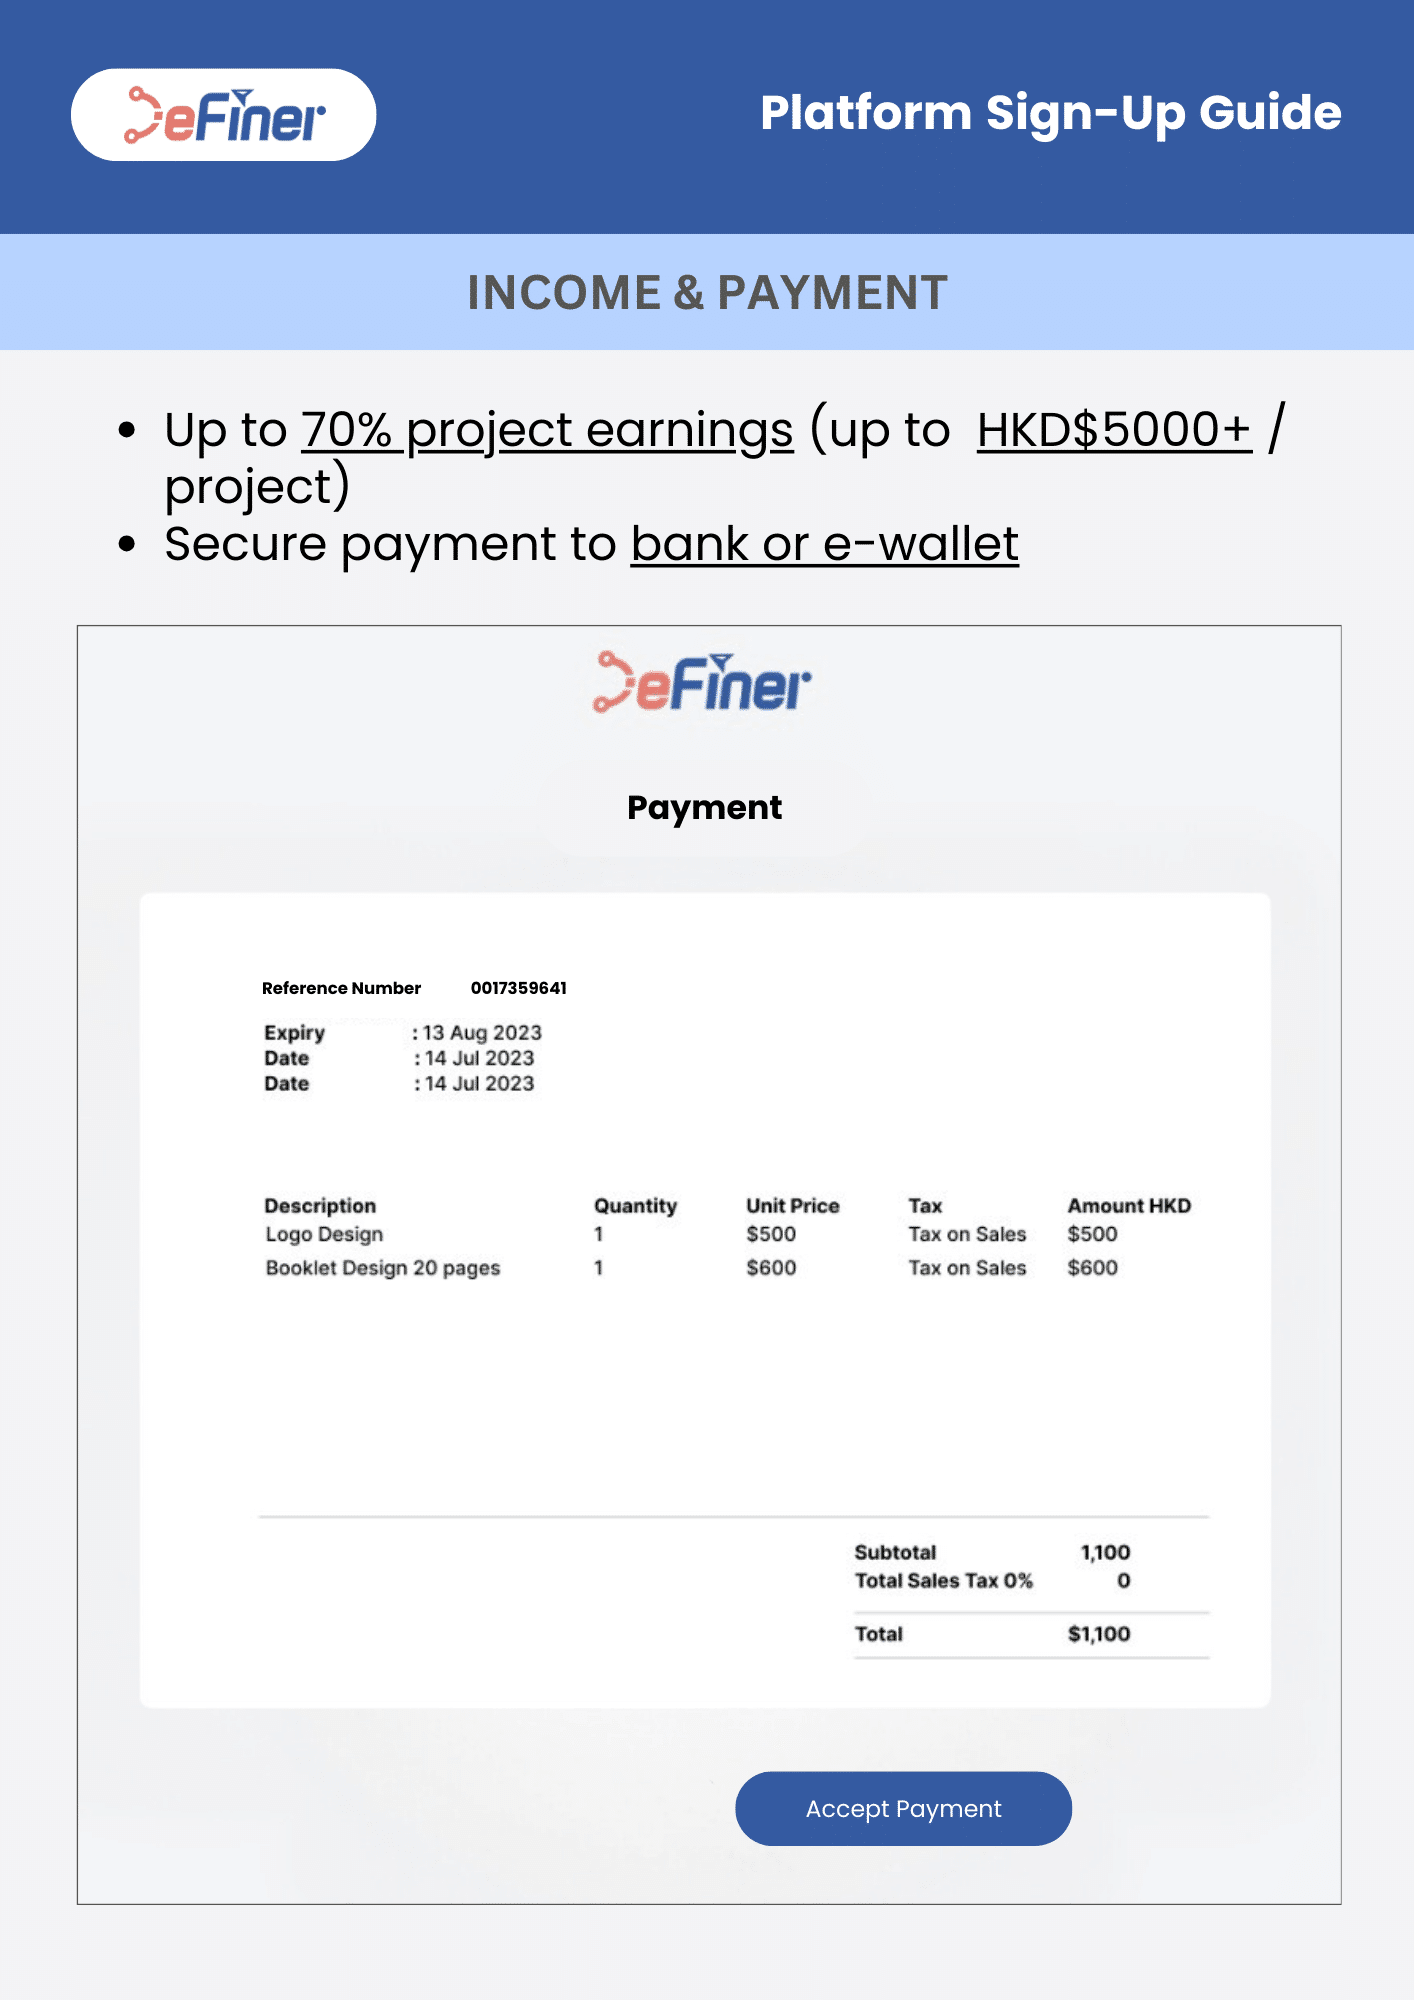Image resolution: width=1414 pixels, height=2000 pixels.
Task: Click the Payment heading
Action: coord(705,807)
